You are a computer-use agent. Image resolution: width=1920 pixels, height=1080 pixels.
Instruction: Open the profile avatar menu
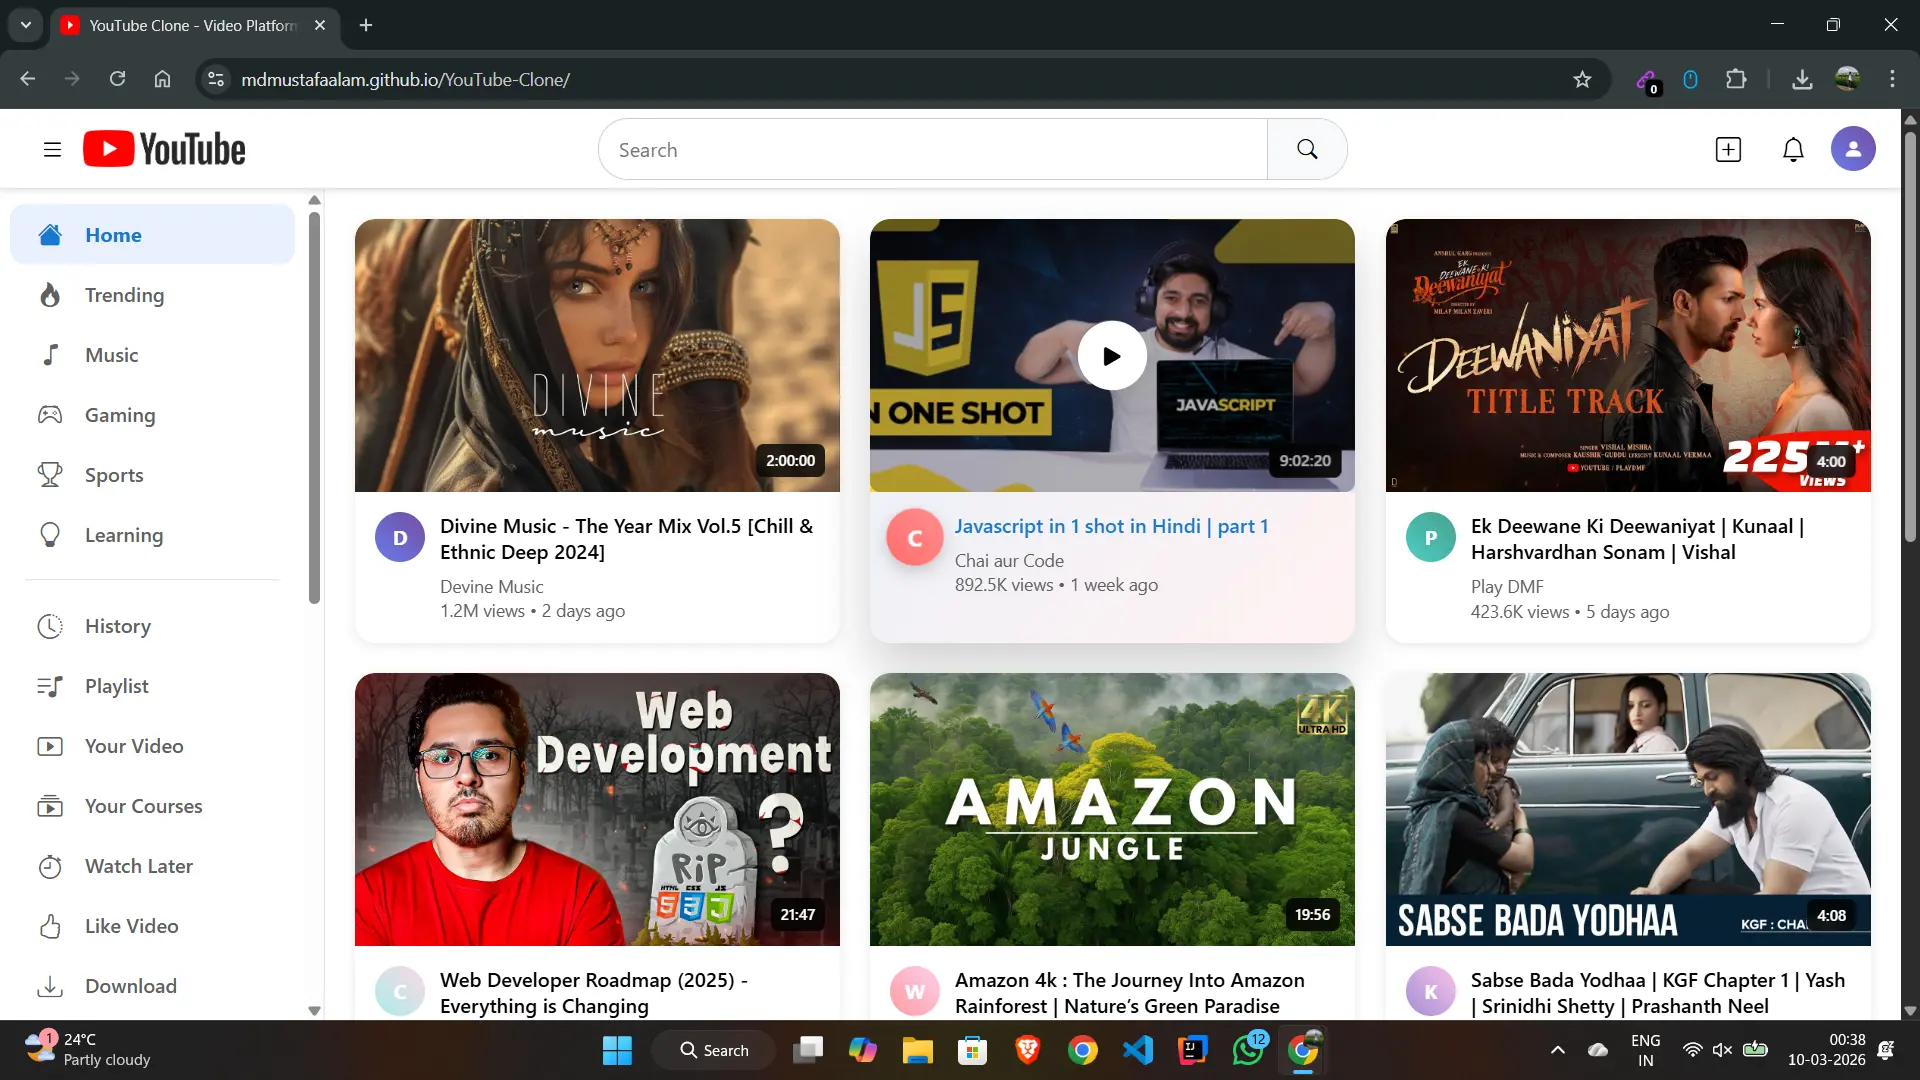click(1853, 148)
